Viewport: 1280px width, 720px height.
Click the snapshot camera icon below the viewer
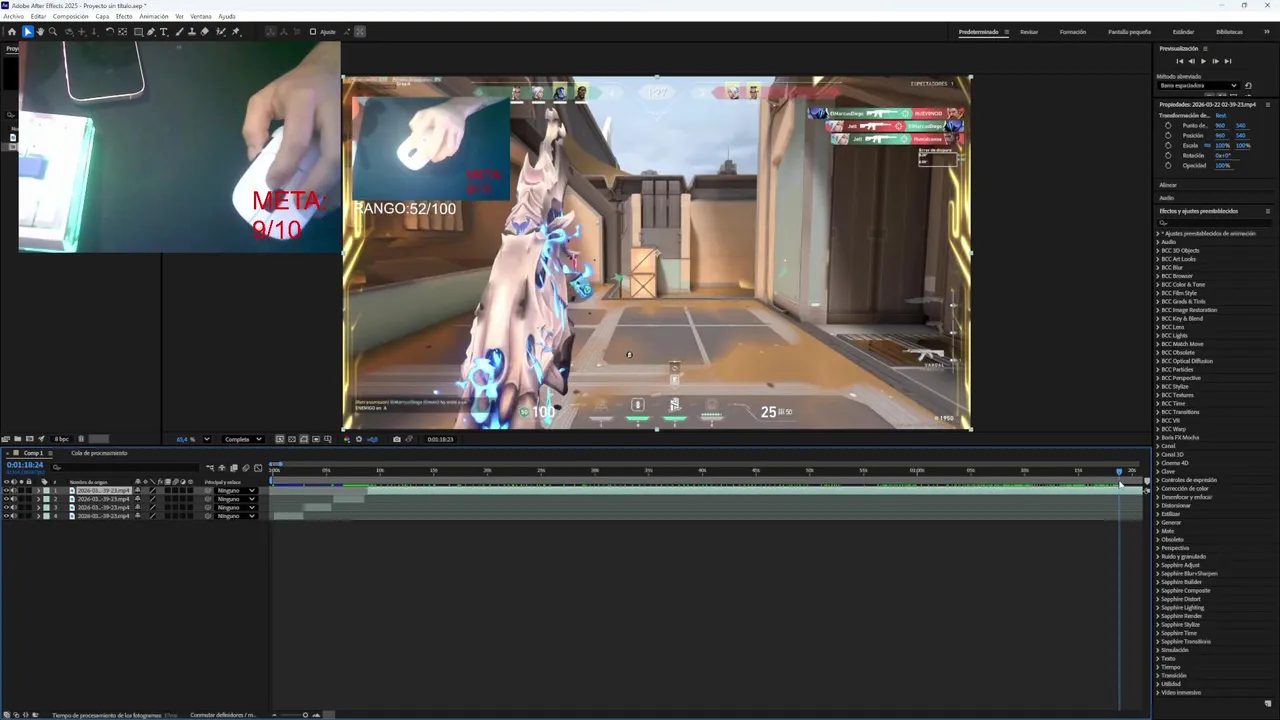pyautogui.click(x=397, y=439)
